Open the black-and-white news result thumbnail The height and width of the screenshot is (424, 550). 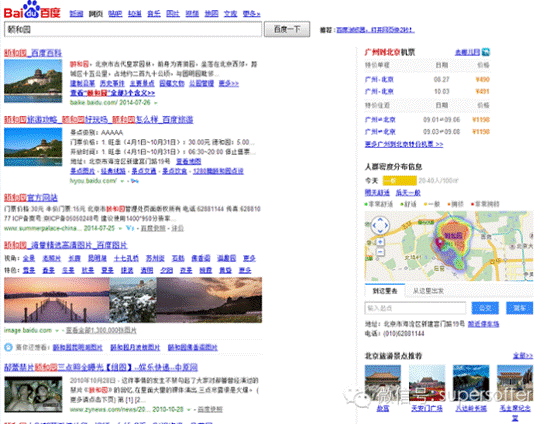pos(33,394)
